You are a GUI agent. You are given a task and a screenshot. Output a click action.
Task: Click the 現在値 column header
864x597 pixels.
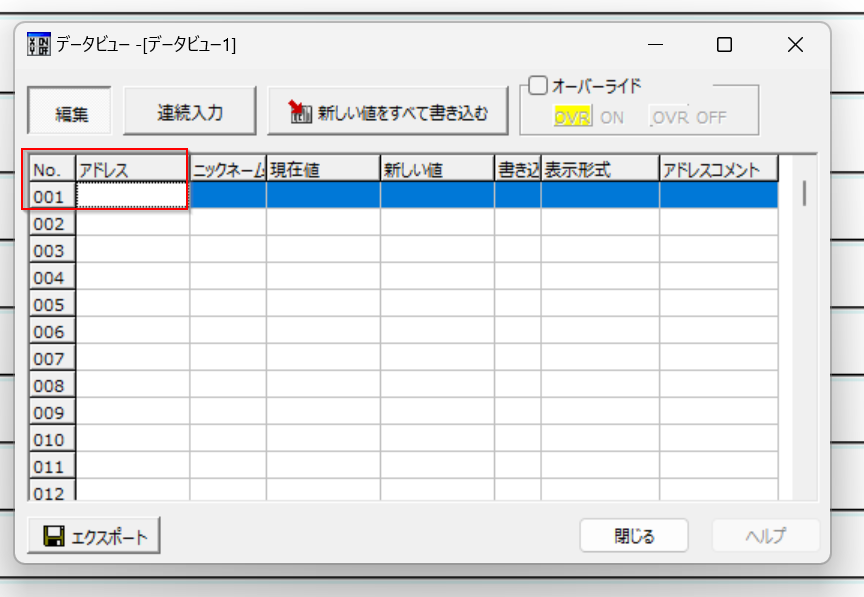point(323,169)
